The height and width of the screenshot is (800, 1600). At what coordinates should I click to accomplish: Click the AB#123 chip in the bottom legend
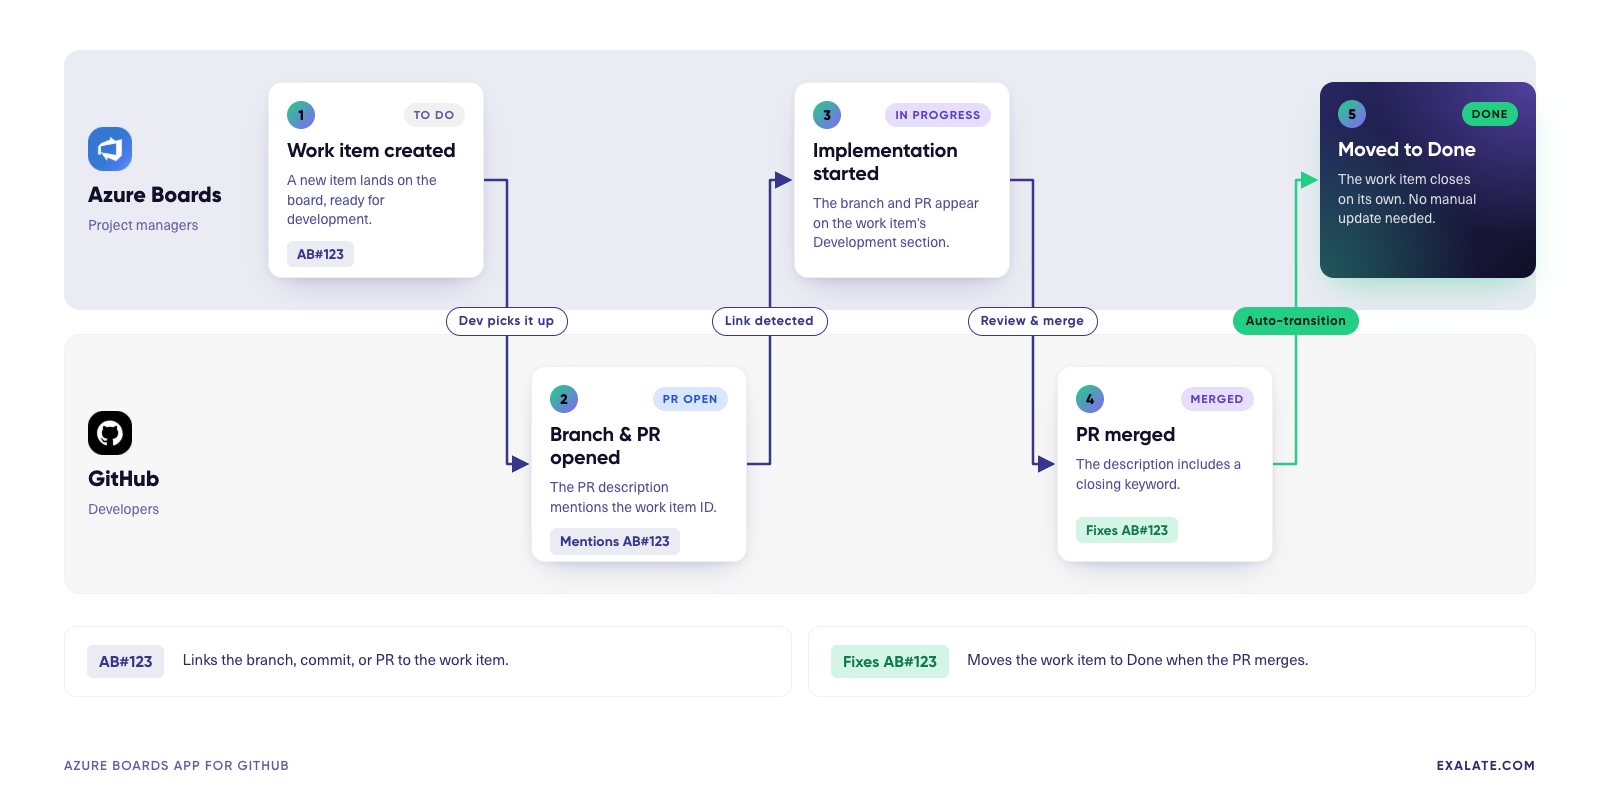click(126, 661)
